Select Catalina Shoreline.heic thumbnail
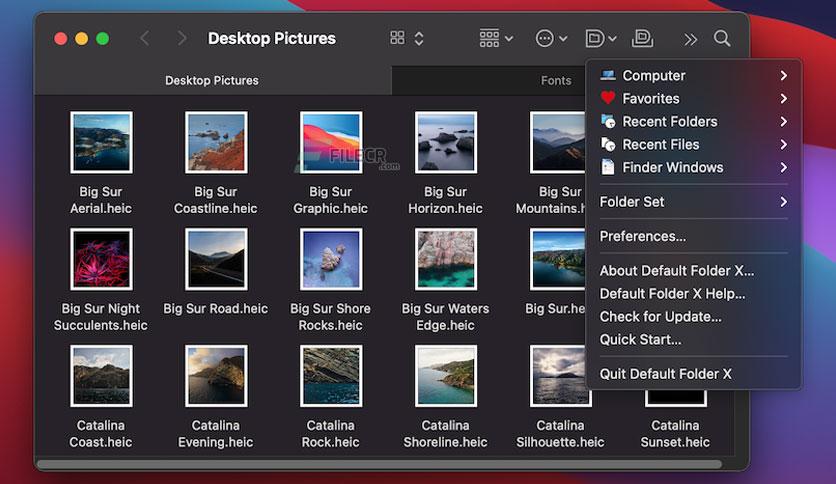Image resolution: width=836 pixels, height=484 pixels. pyautogui.click(x=446, y=376)
